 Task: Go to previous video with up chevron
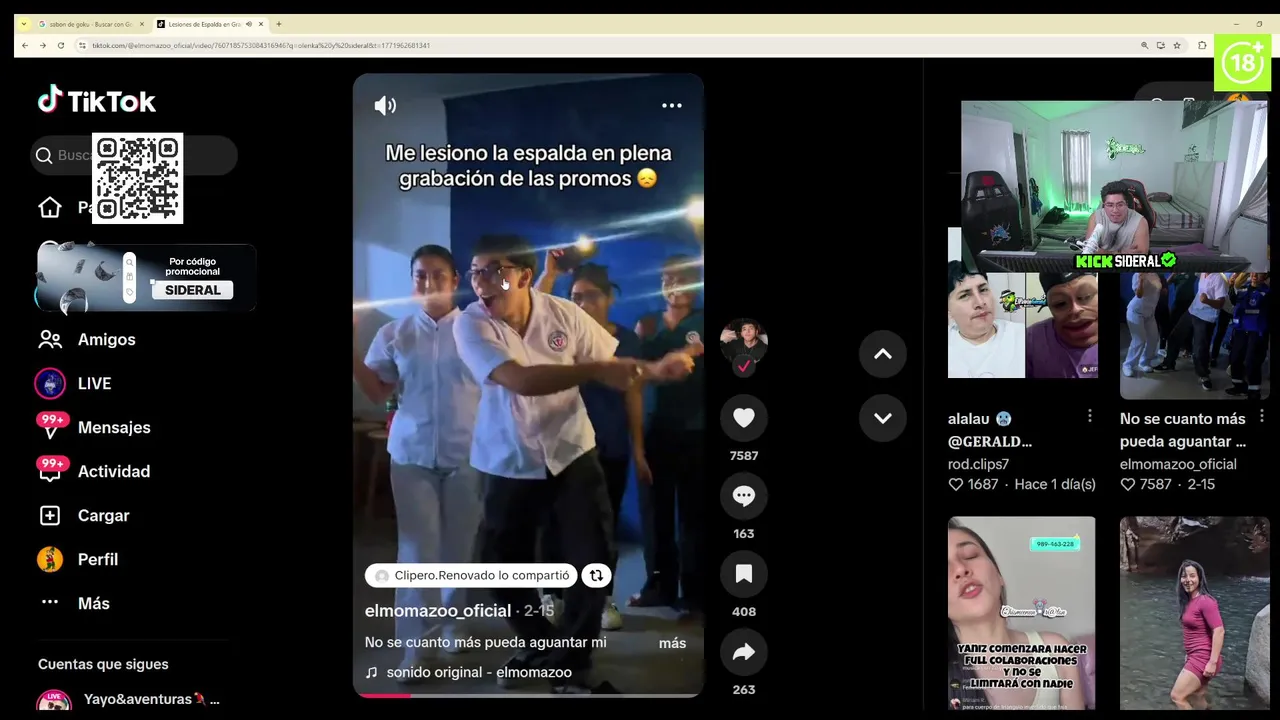tap(882, 354)
